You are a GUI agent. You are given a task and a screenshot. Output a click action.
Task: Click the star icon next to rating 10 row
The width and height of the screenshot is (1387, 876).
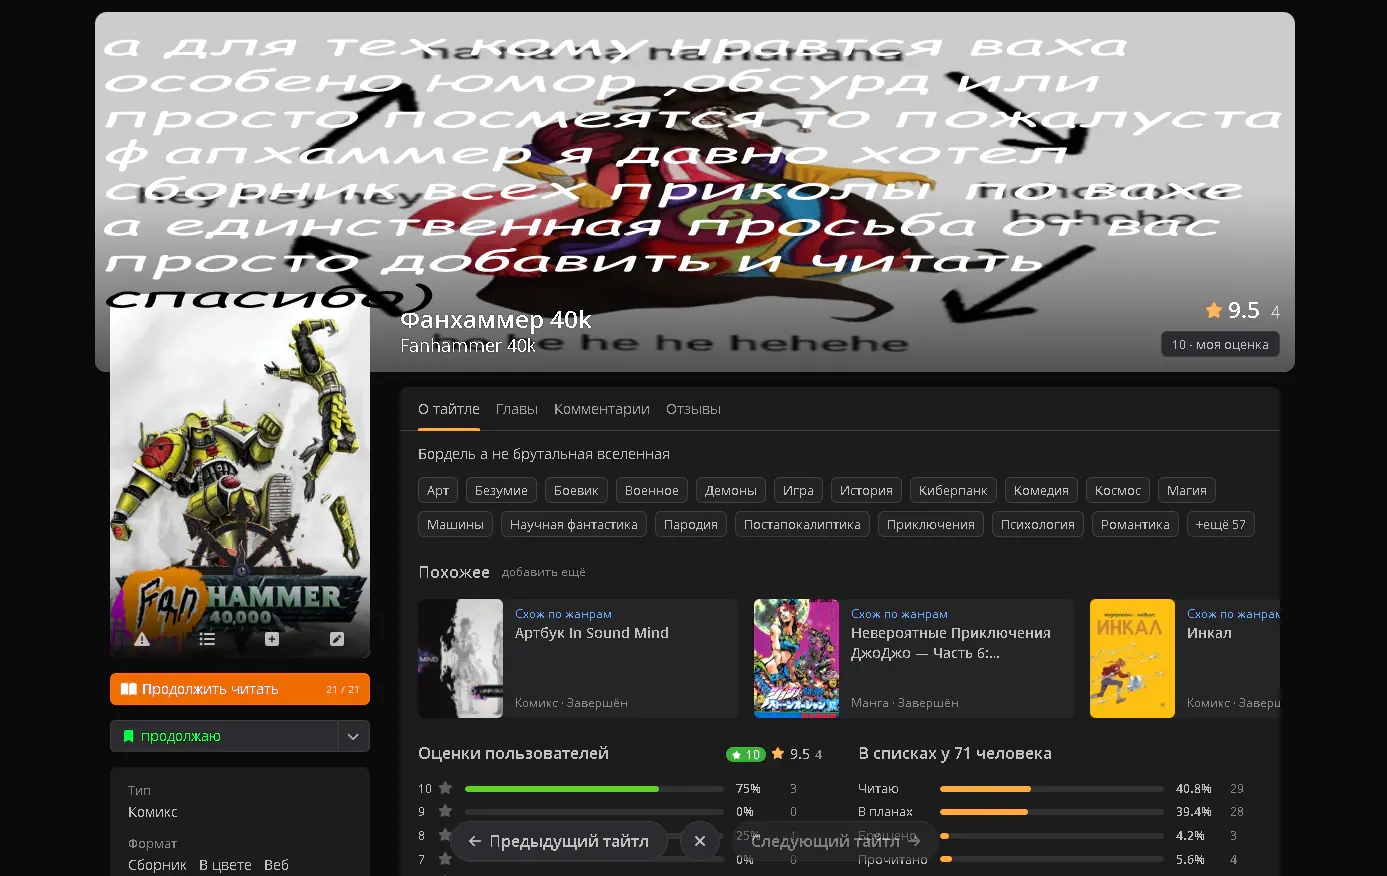click(x=445, y=789)
